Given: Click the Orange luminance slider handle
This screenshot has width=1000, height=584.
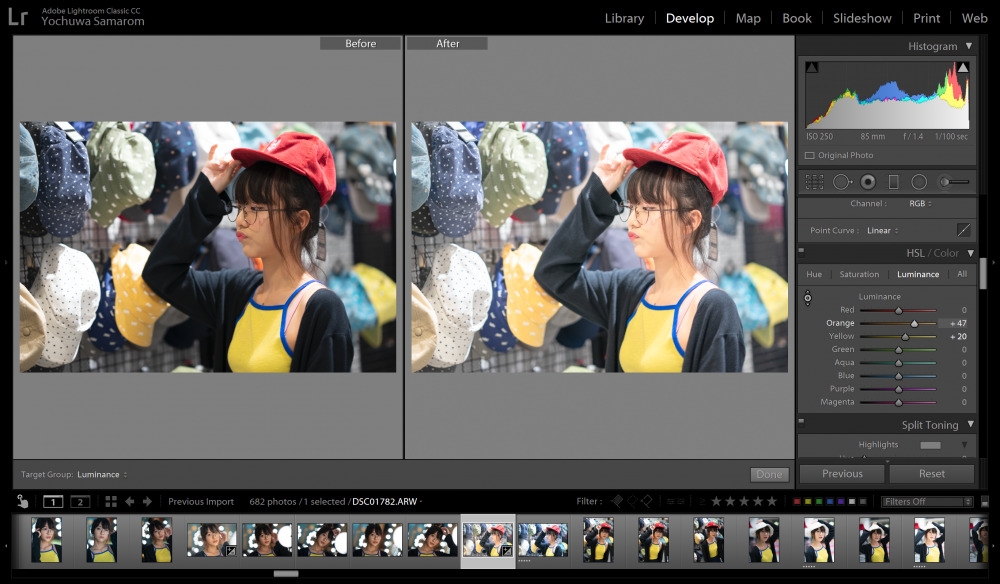Looking at the screenshot, I should (x=914, y=324).
